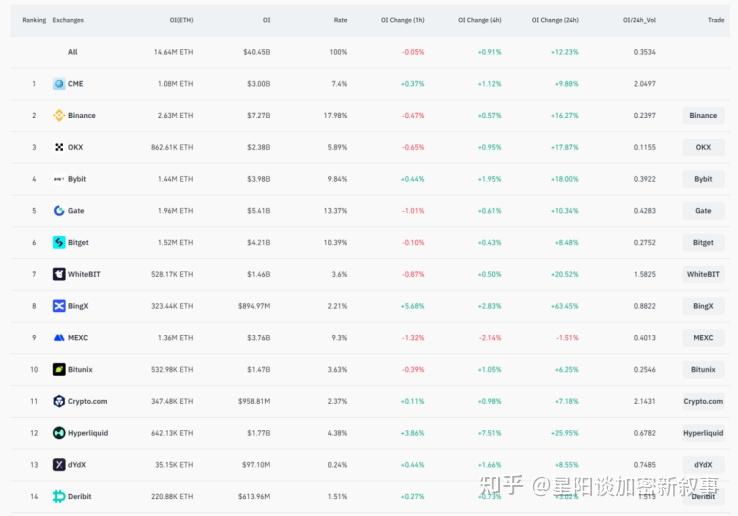The height and width of the screenshot is (516, 738).
Task: Click Deribit's $613.96M OI value
Action: 254,496
